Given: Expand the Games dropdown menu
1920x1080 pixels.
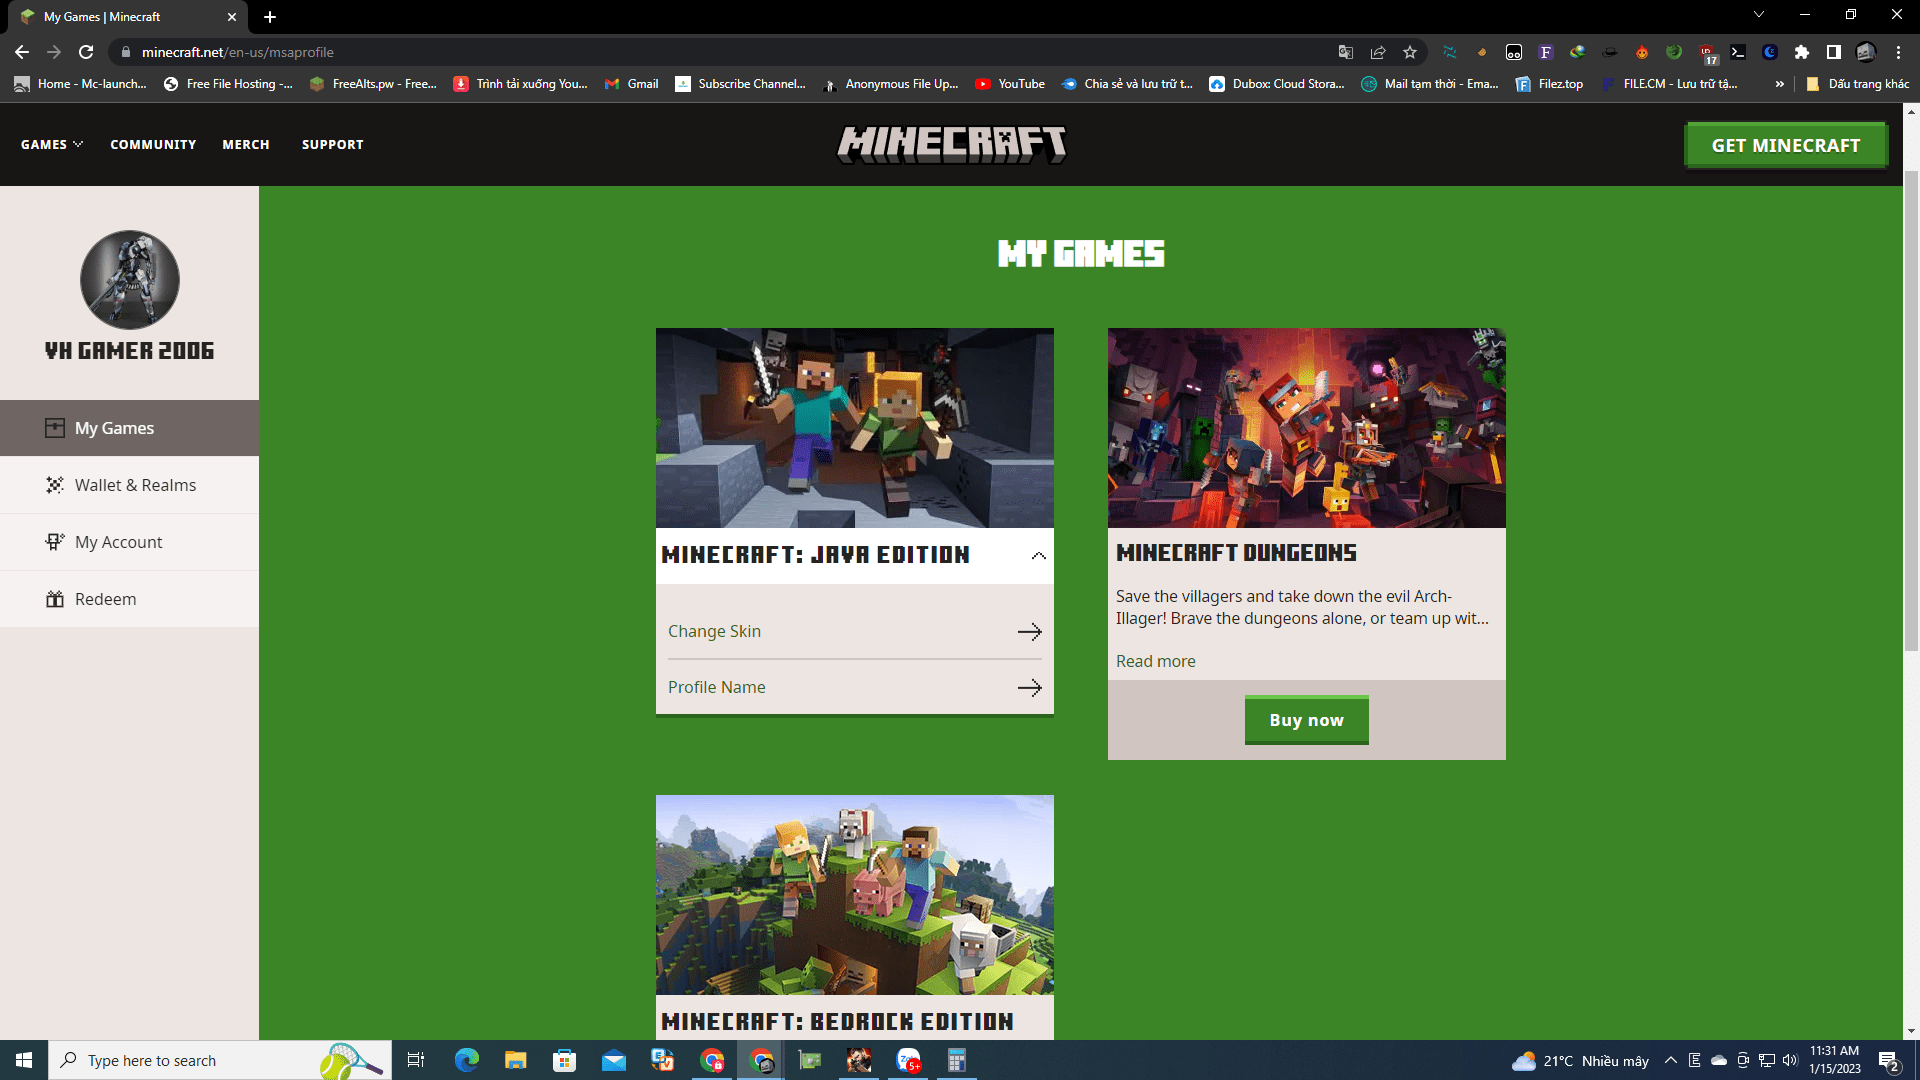Looking at the screenshot, I should pos(52,145).
